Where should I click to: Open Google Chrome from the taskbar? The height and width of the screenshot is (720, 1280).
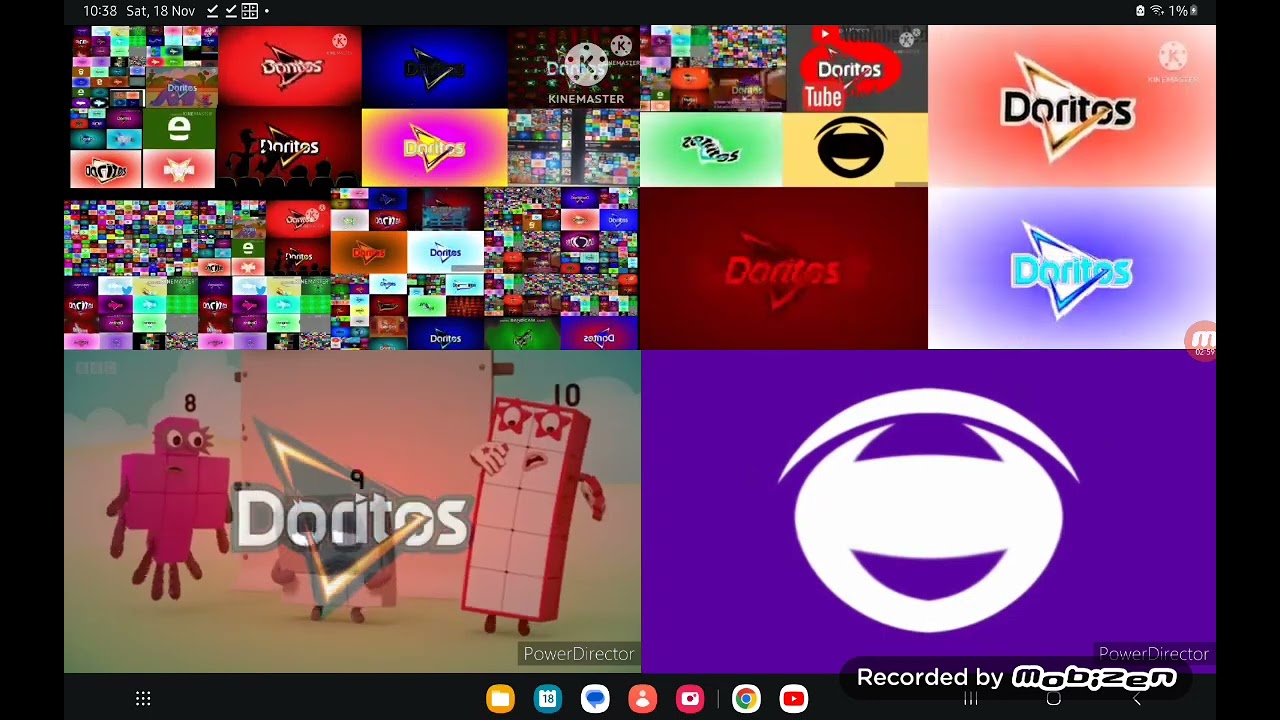pos(746,699)
